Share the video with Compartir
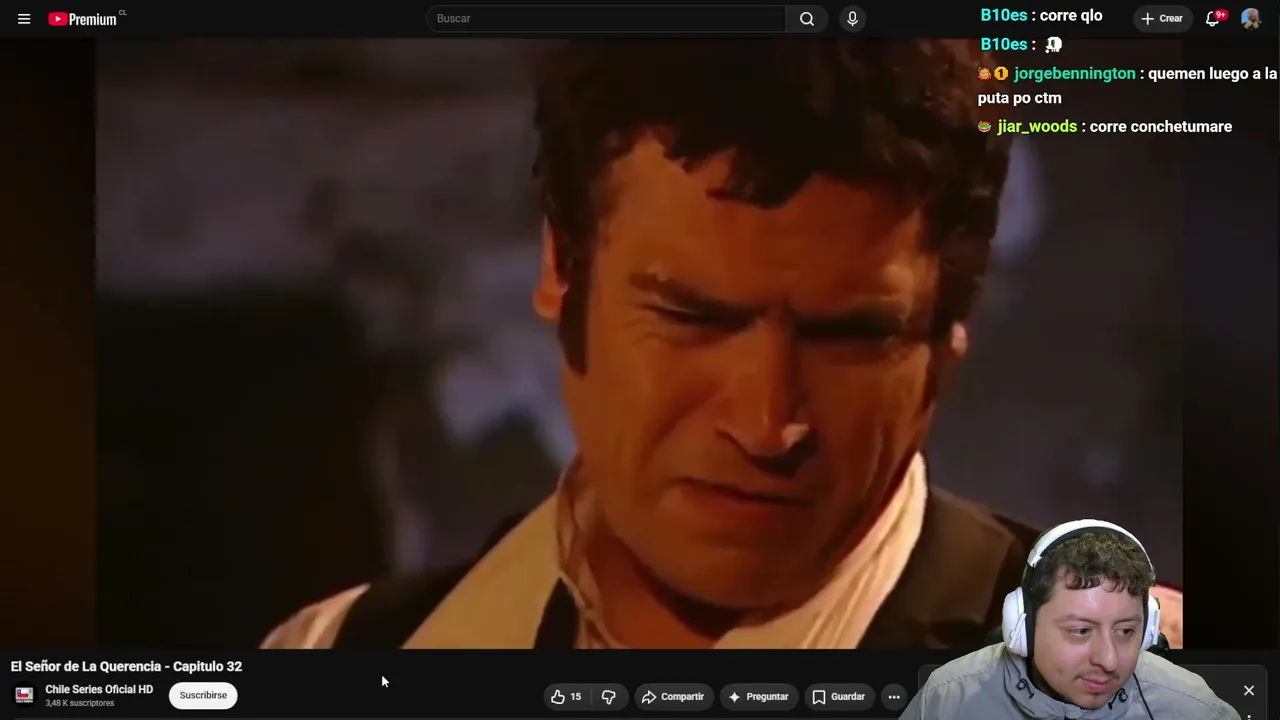Viewport: 1280px width, 720px height. tap(673, 697)
